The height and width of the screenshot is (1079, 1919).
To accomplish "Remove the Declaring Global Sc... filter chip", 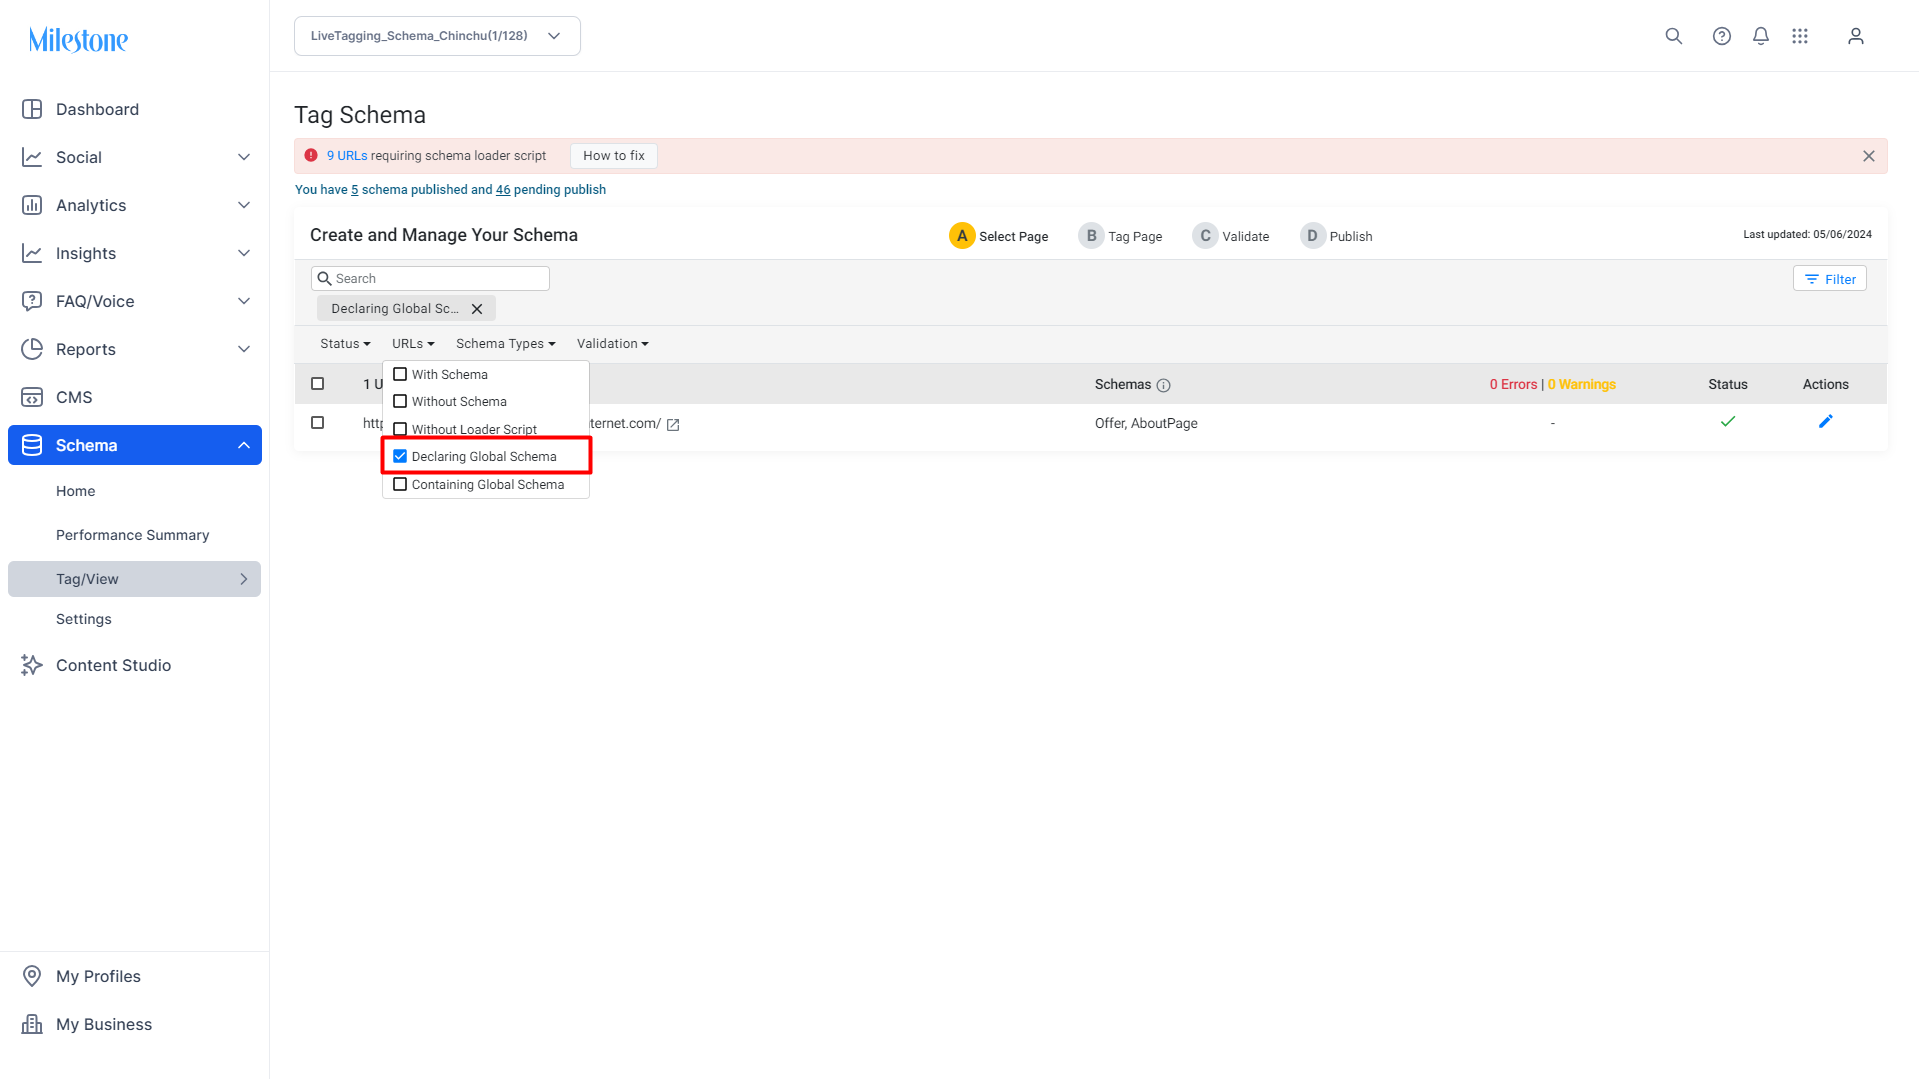I will pyautogui.click(x=477, y=309).
